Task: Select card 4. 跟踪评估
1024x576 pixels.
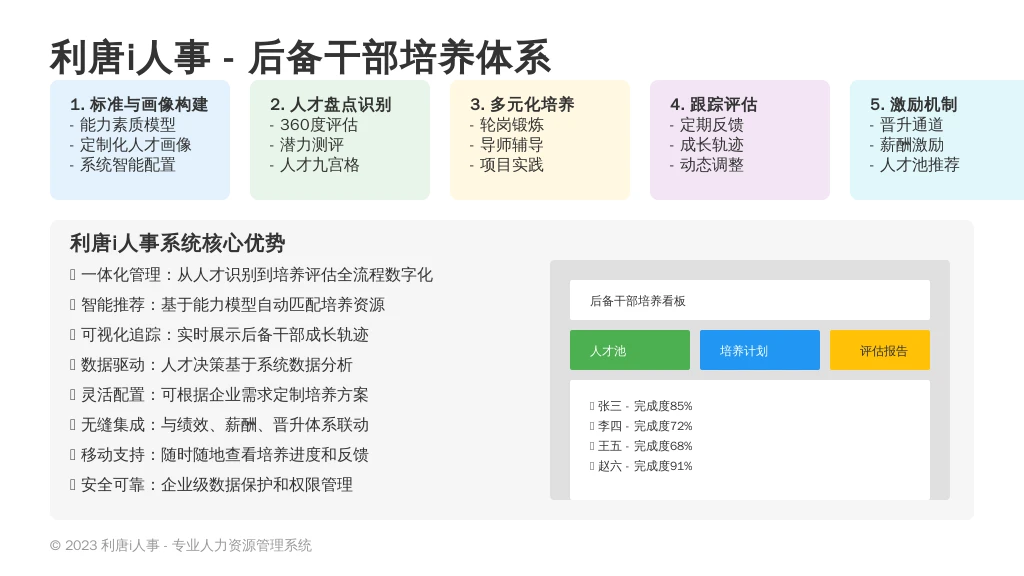Action: coord(740,140)
